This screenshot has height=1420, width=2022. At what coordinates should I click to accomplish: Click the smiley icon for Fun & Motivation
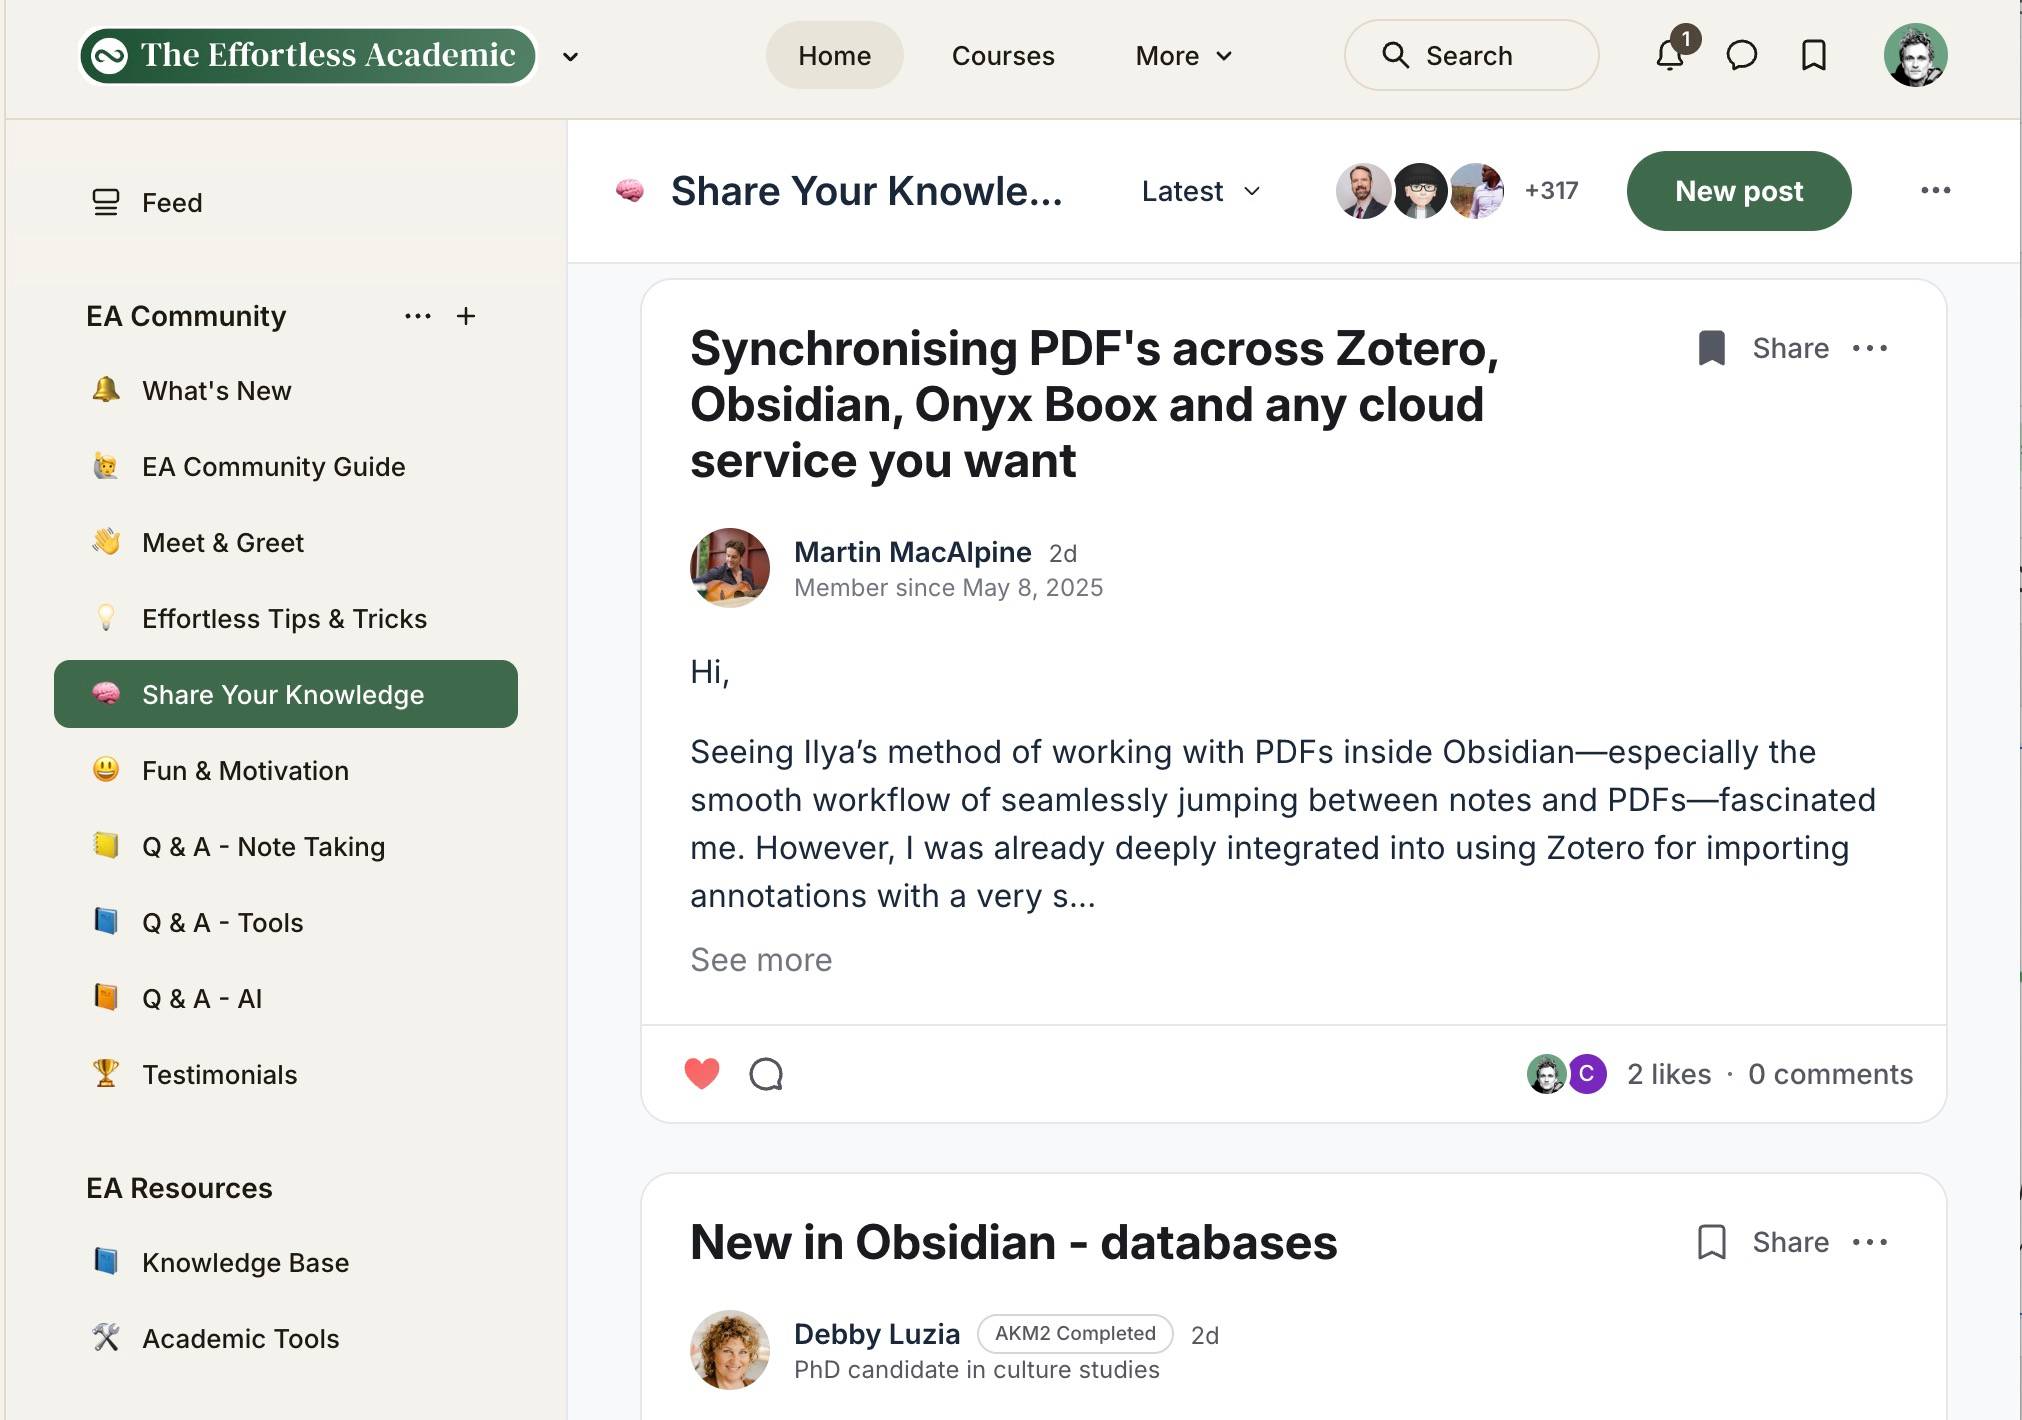pos(106,769)
